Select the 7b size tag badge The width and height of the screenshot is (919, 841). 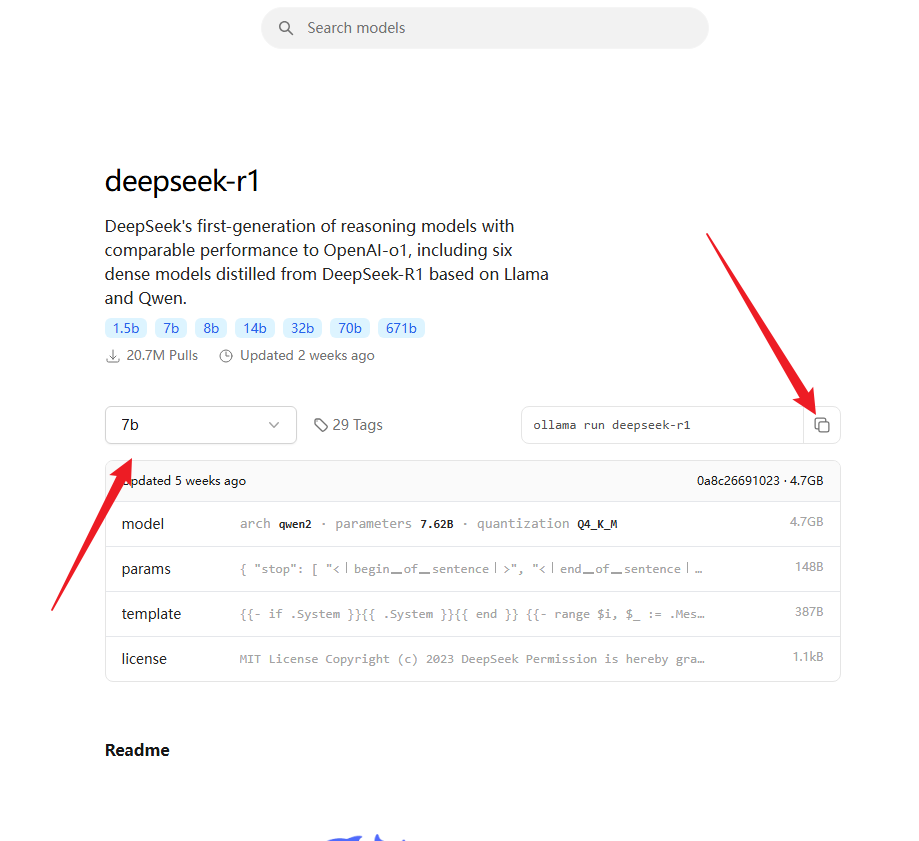coord(171,328)
